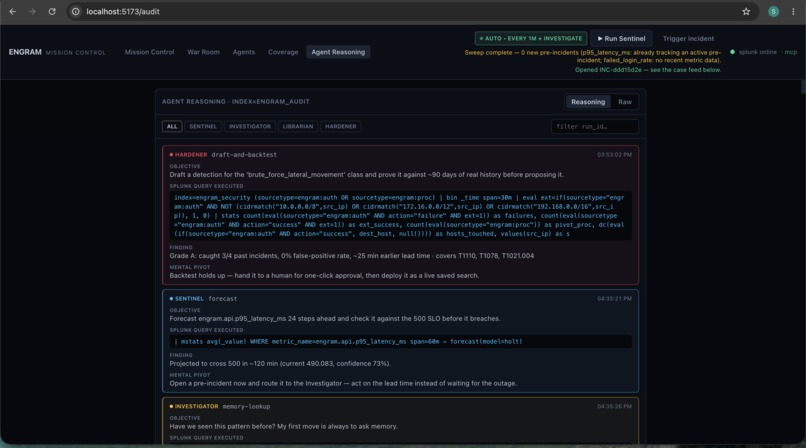Viewport: 806px width, 448px height.
Task: Click the ENGRAM Mission Control logo
Action: pos(57,52)
